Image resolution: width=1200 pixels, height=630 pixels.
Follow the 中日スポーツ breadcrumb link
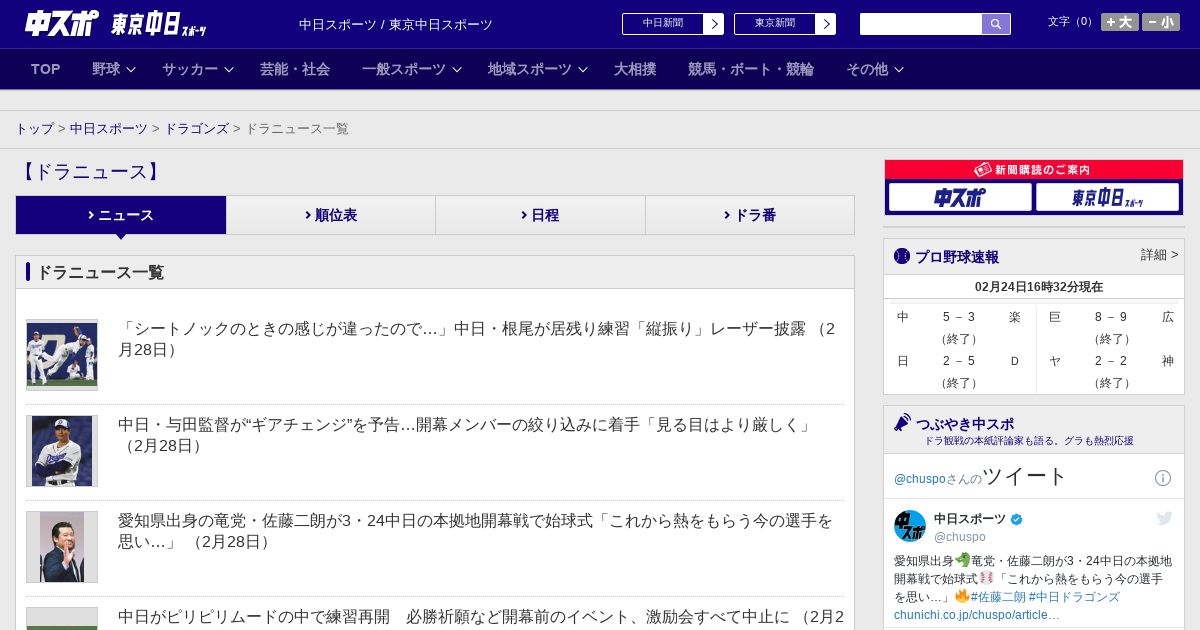[109, 129]
